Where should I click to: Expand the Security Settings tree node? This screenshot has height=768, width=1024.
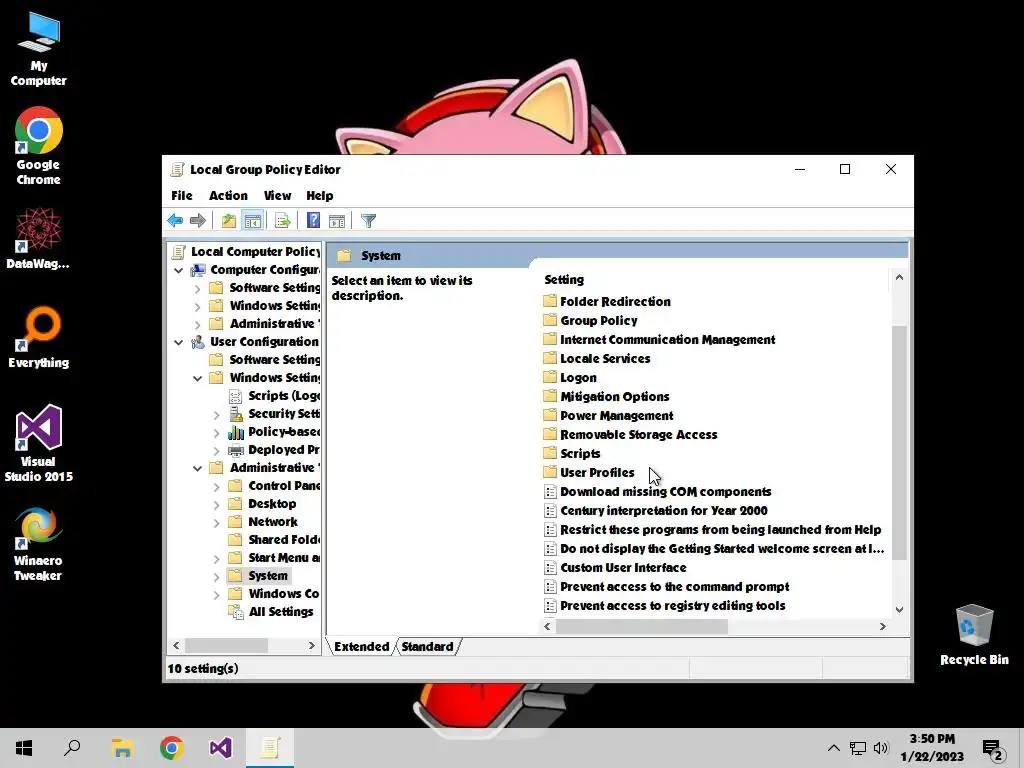tap(216, 414)
